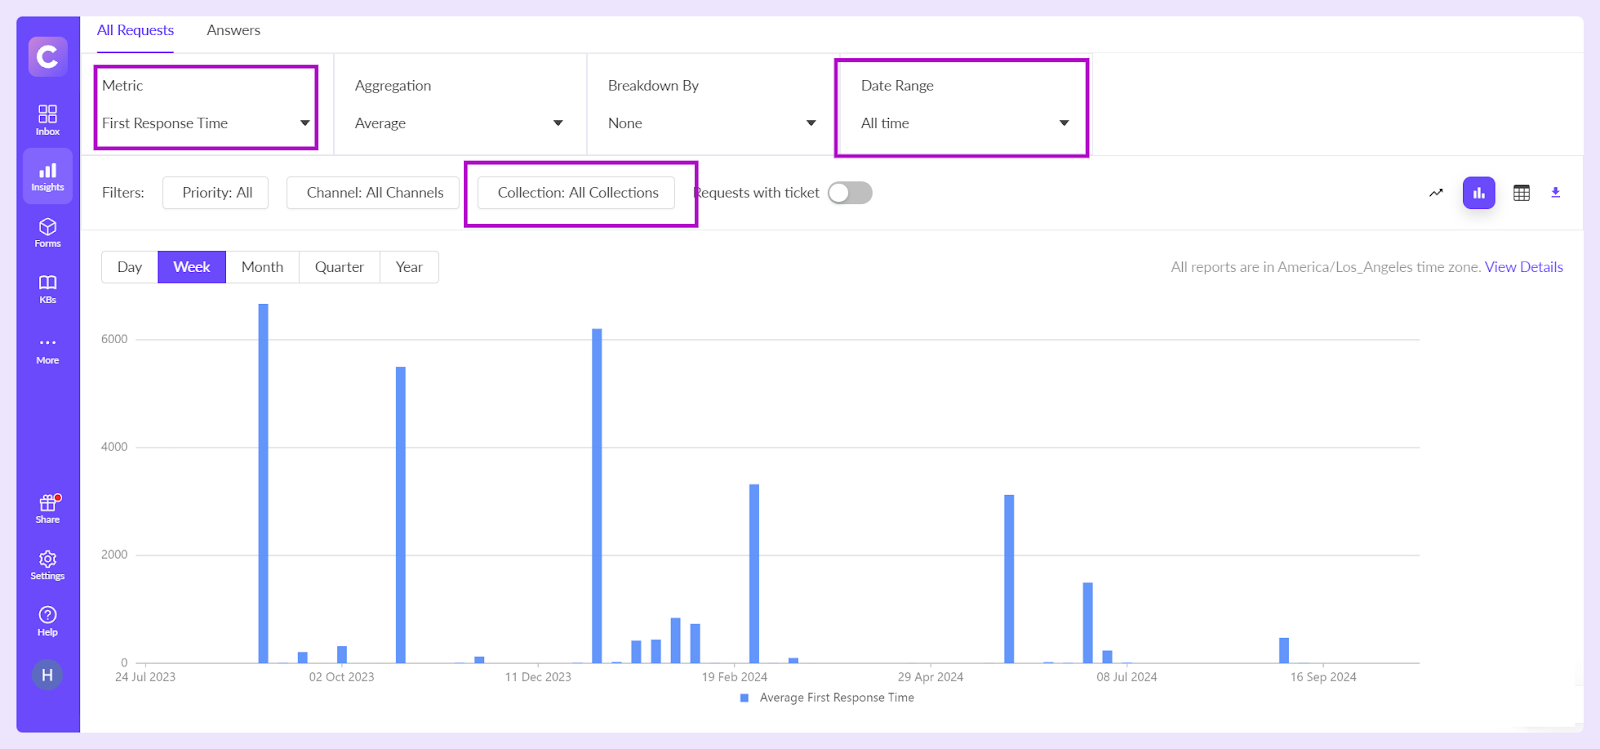Click the View Details link
This screenshot has height=749, width=1600.
pos(1524,267)
